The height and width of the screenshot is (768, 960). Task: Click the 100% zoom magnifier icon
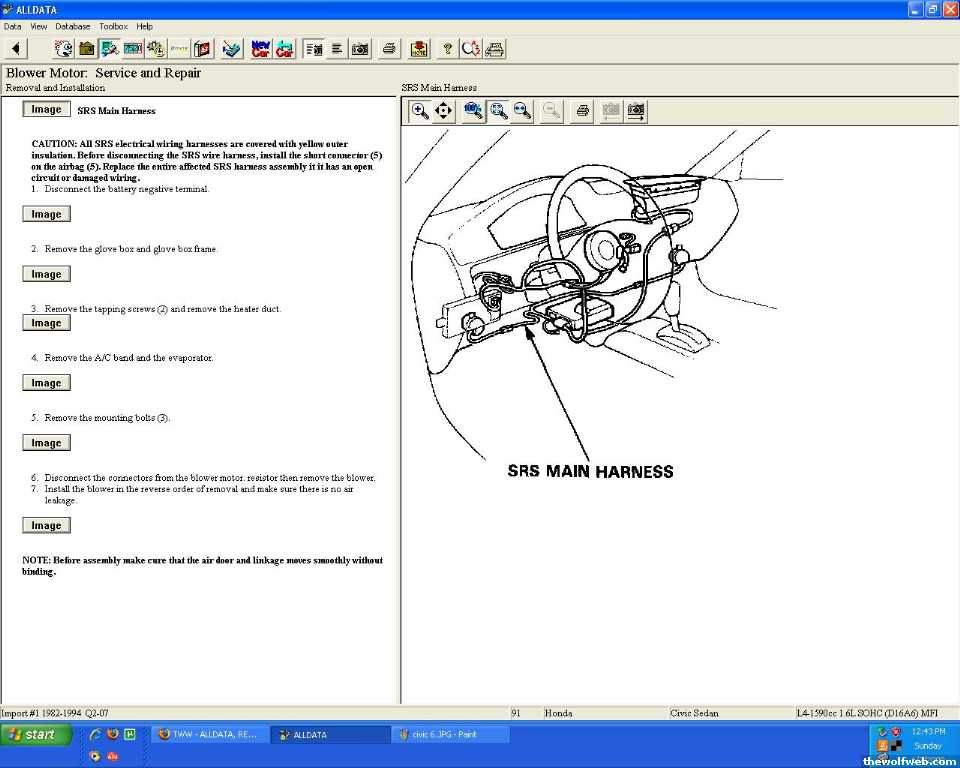[473, 111]
